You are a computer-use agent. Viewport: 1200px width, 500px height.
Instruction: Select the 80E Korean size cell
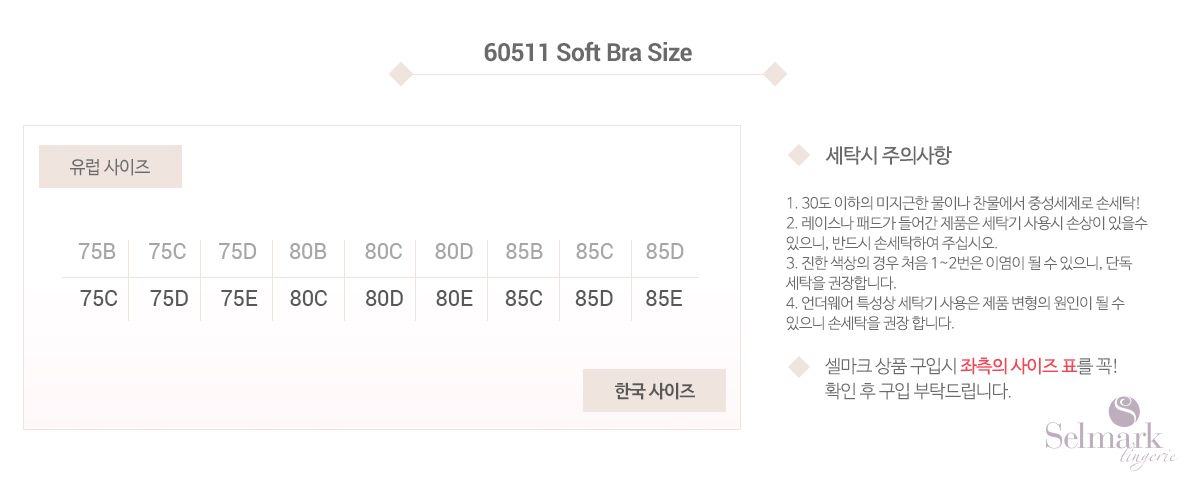point(453,299)
